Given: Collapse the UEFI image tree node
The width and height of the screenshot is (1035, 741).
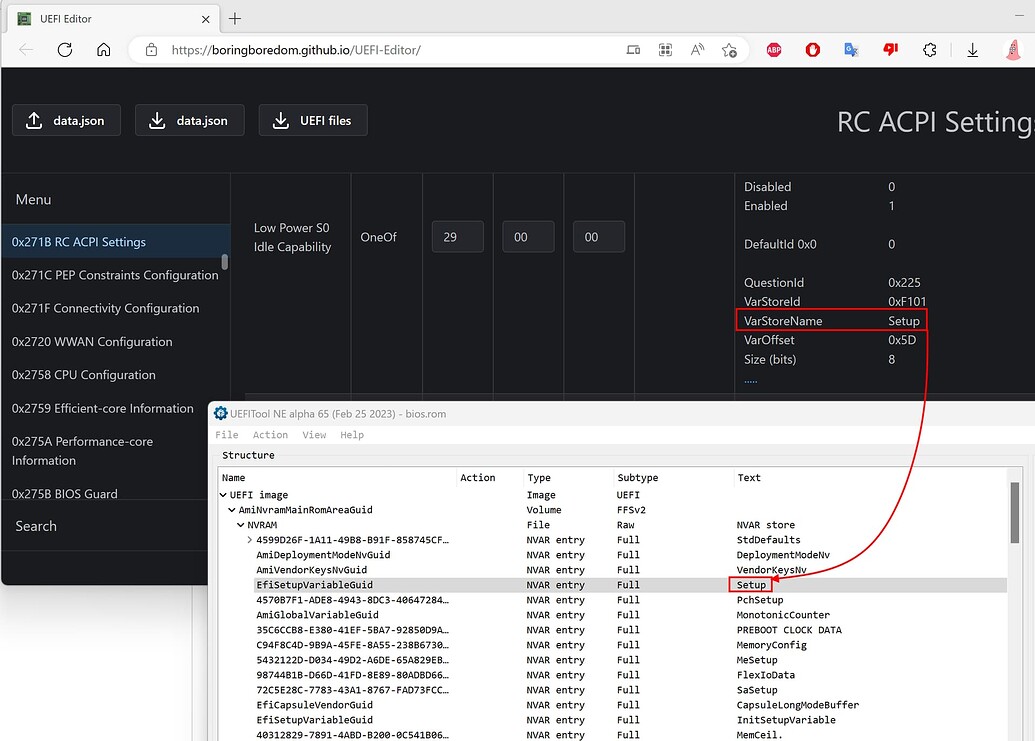Looking at the screenshot, I should 223,495.
